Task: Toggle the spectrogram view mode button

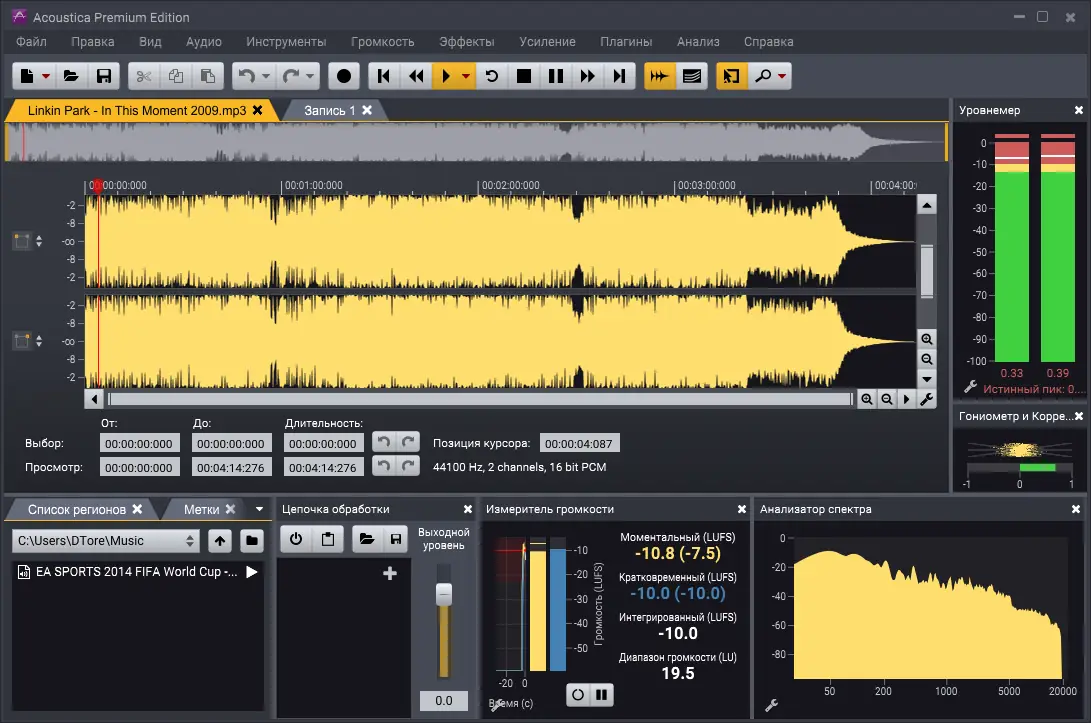Action: tap(692, 76)
